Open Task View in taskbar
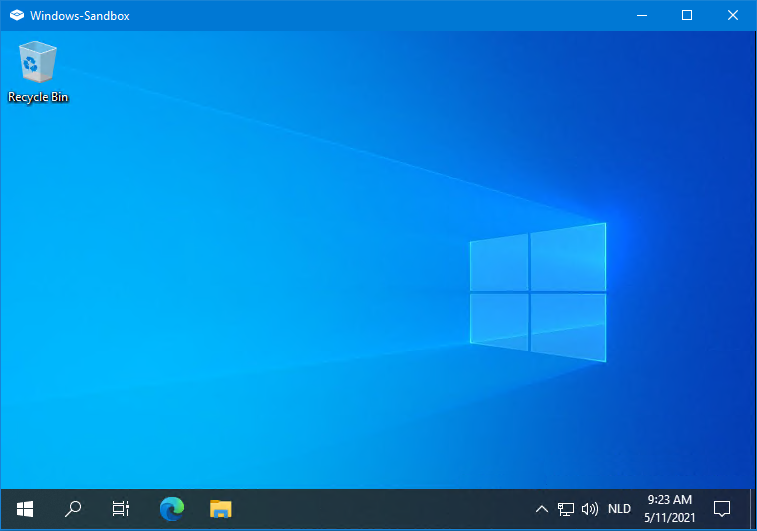This screenshot has width=757, height=531. coord(121,509)
